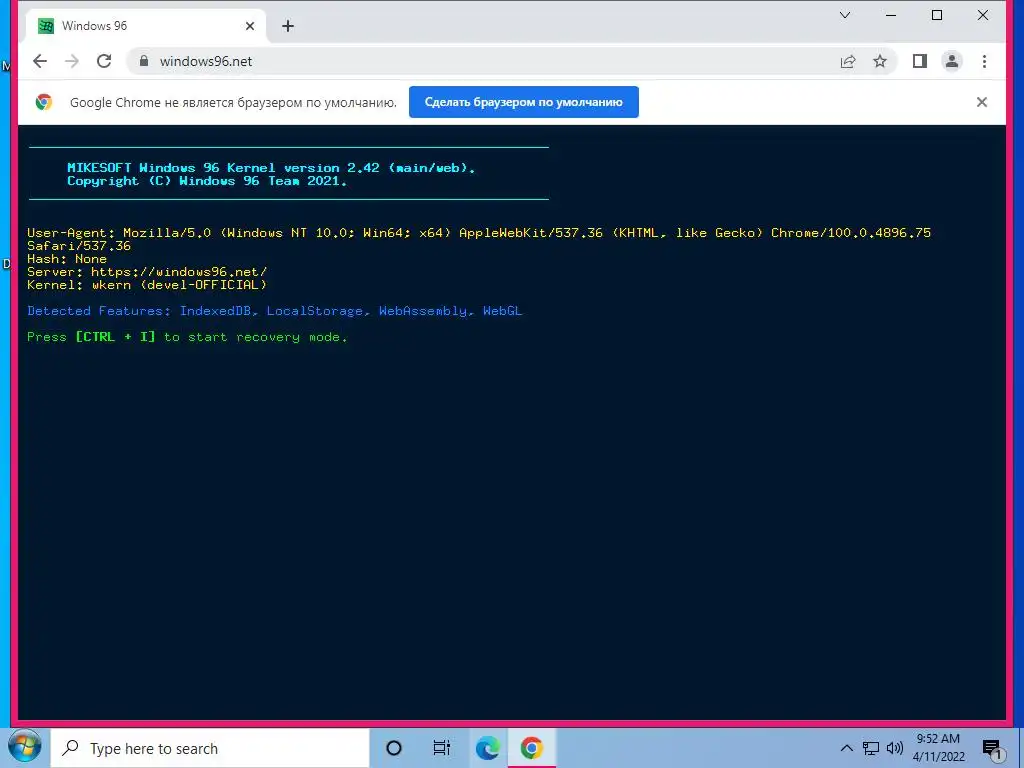The width and height of the screenshot is (1024, 768).
Task: Open the Chrome profile avatar
Action: click(x=952, y=61)
